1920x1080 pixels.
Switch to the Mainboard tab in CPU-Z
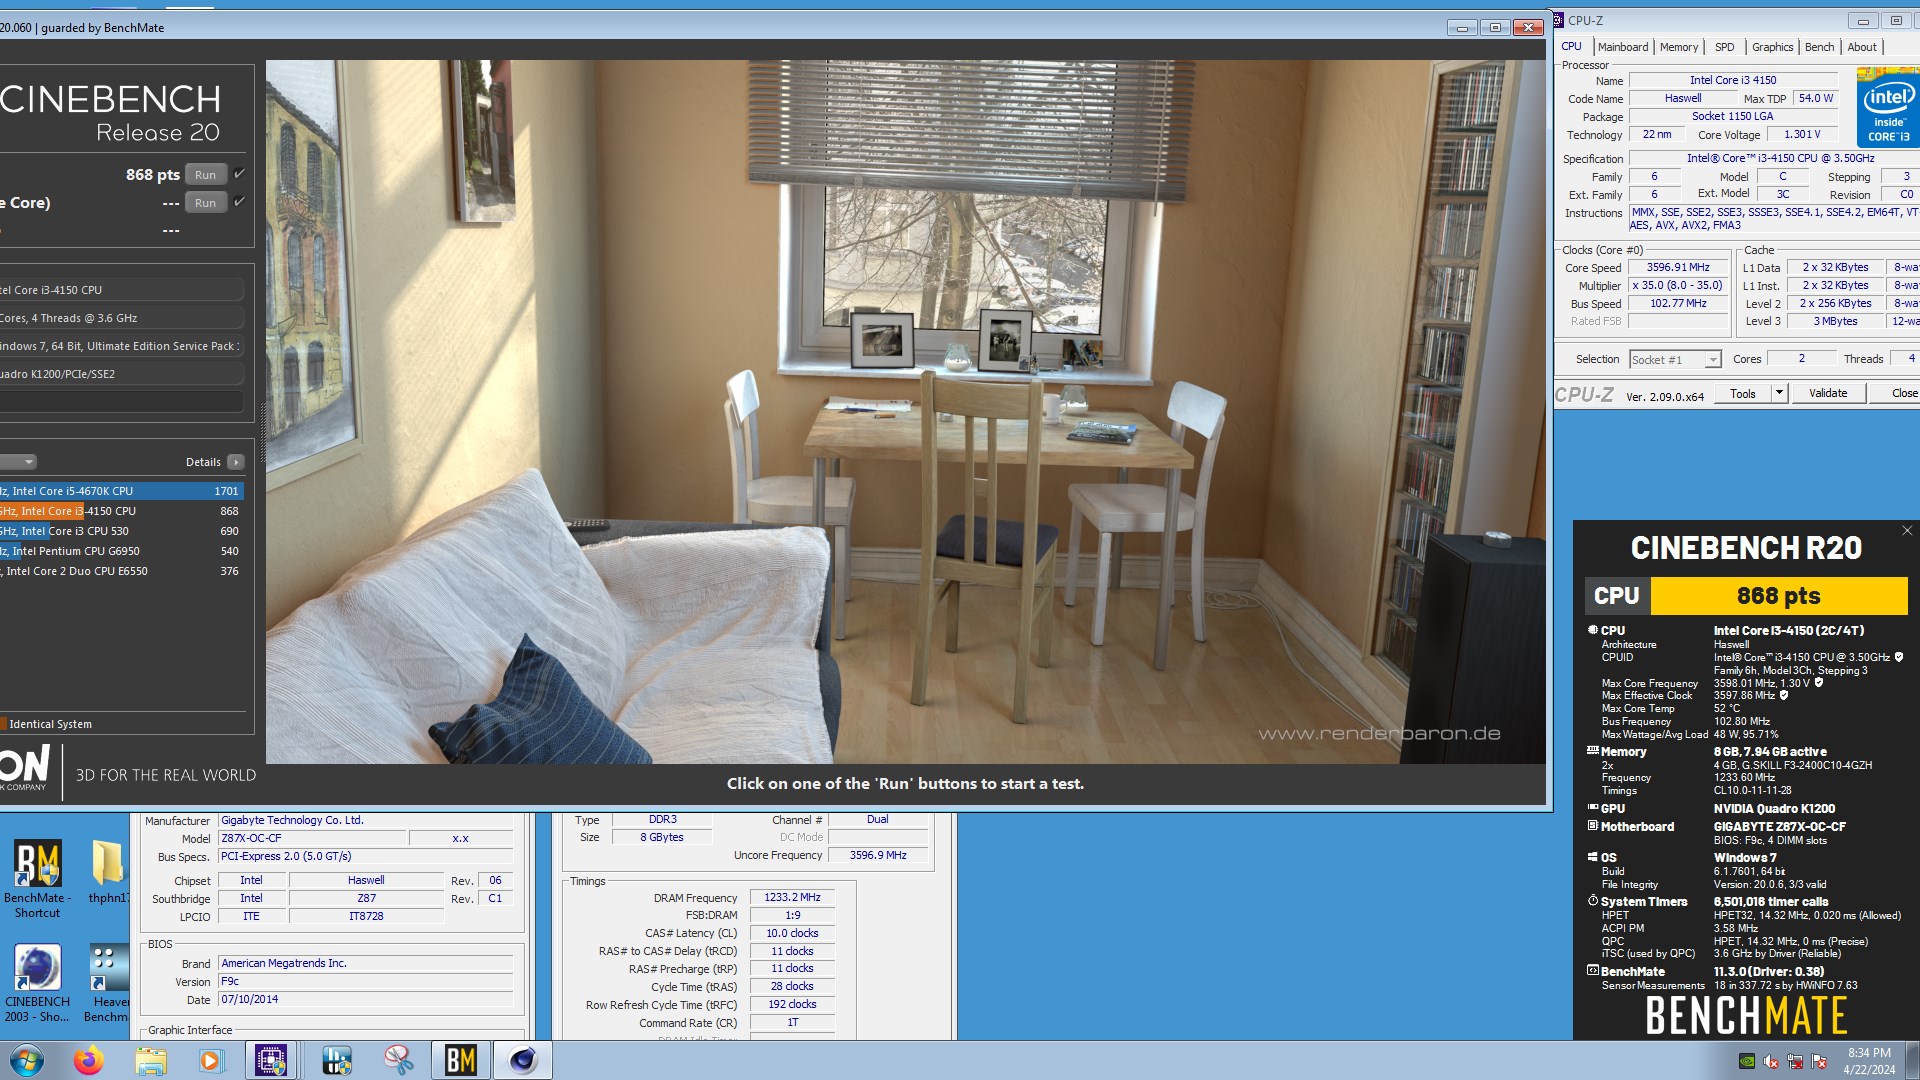(1623, 47)
